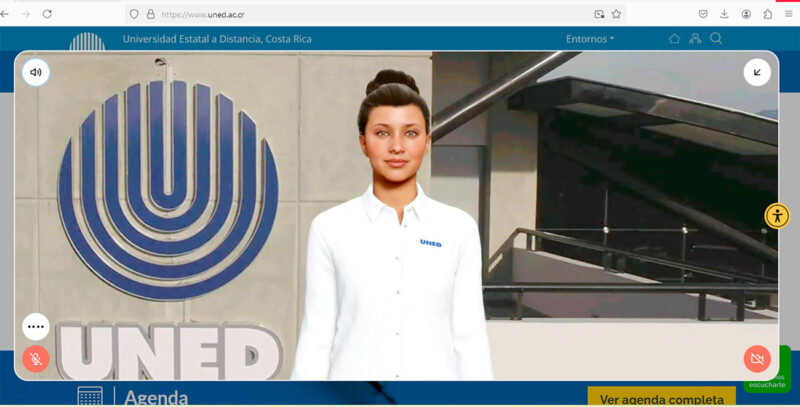The width and height of the screenshot is (800, 407).
Task: Minimize the avatar video panel with arrow icon
Action: pos(757,72)
